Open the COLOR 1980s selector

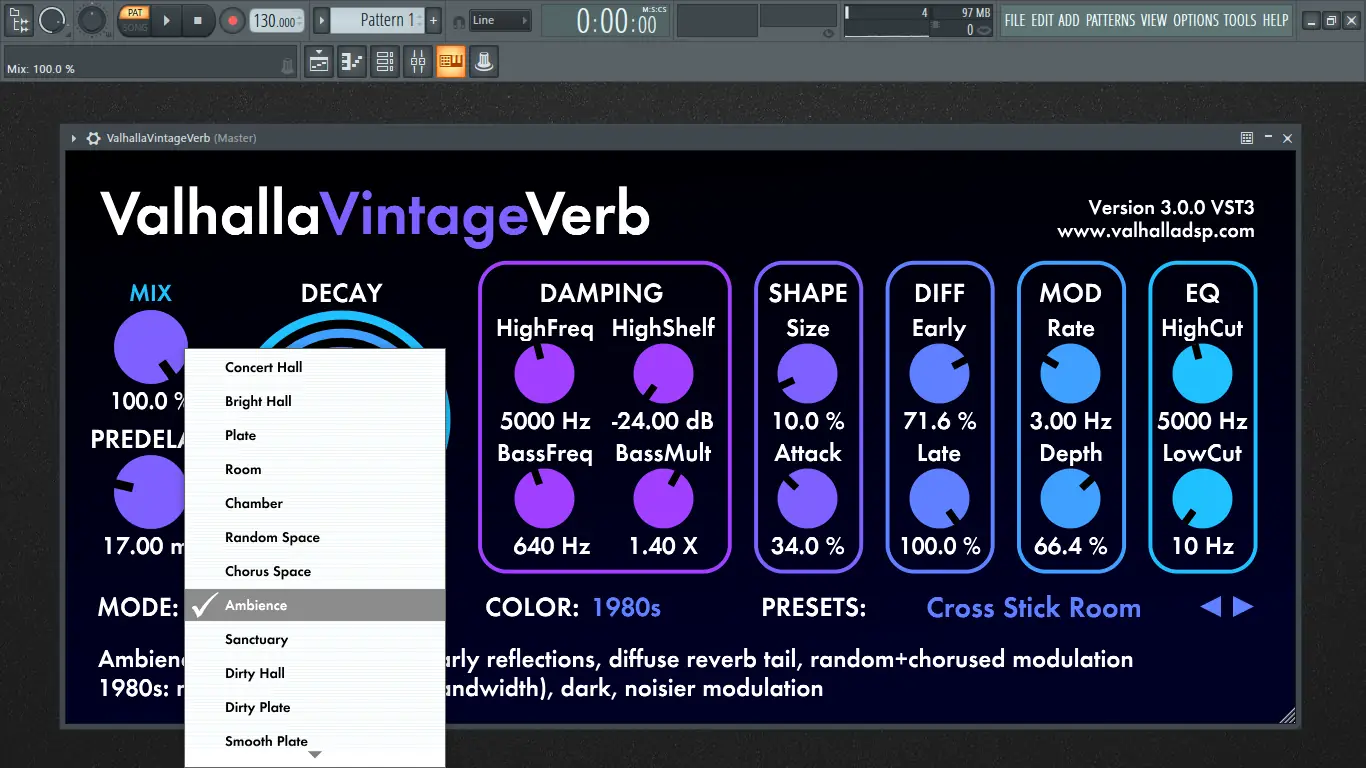(626, 607)
